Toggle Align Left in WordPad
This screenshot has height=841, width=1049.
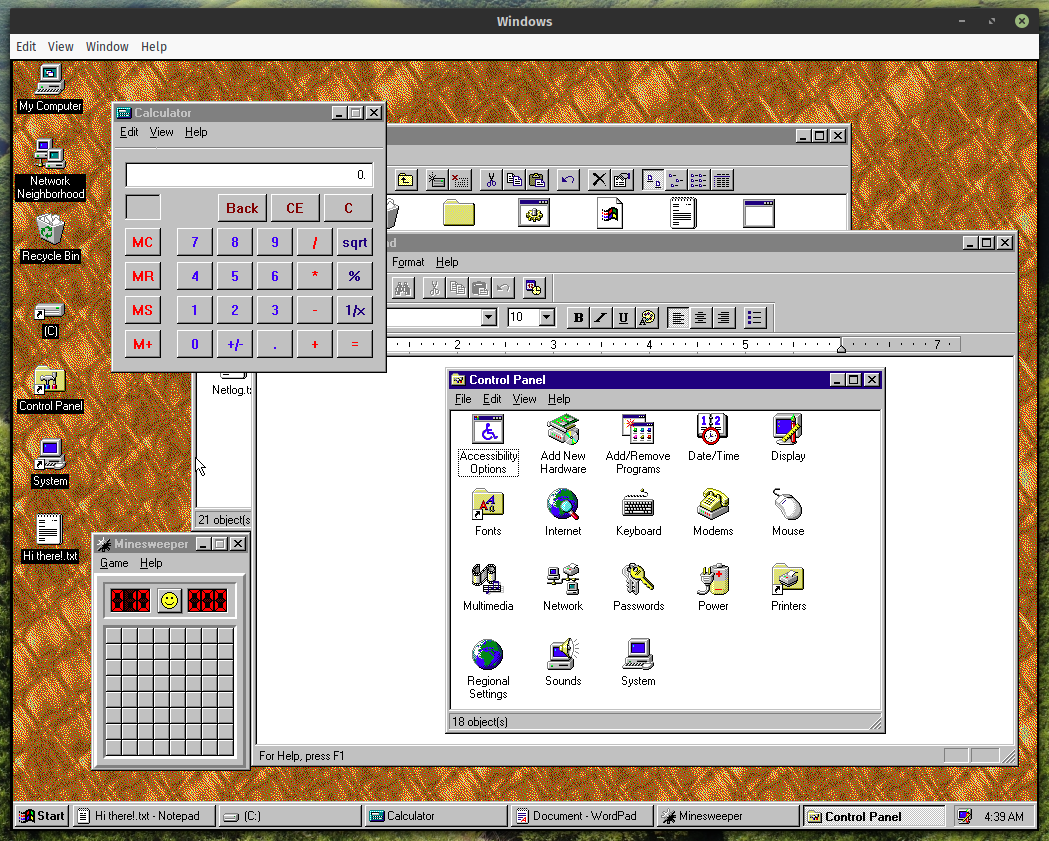tap(678, 318)
